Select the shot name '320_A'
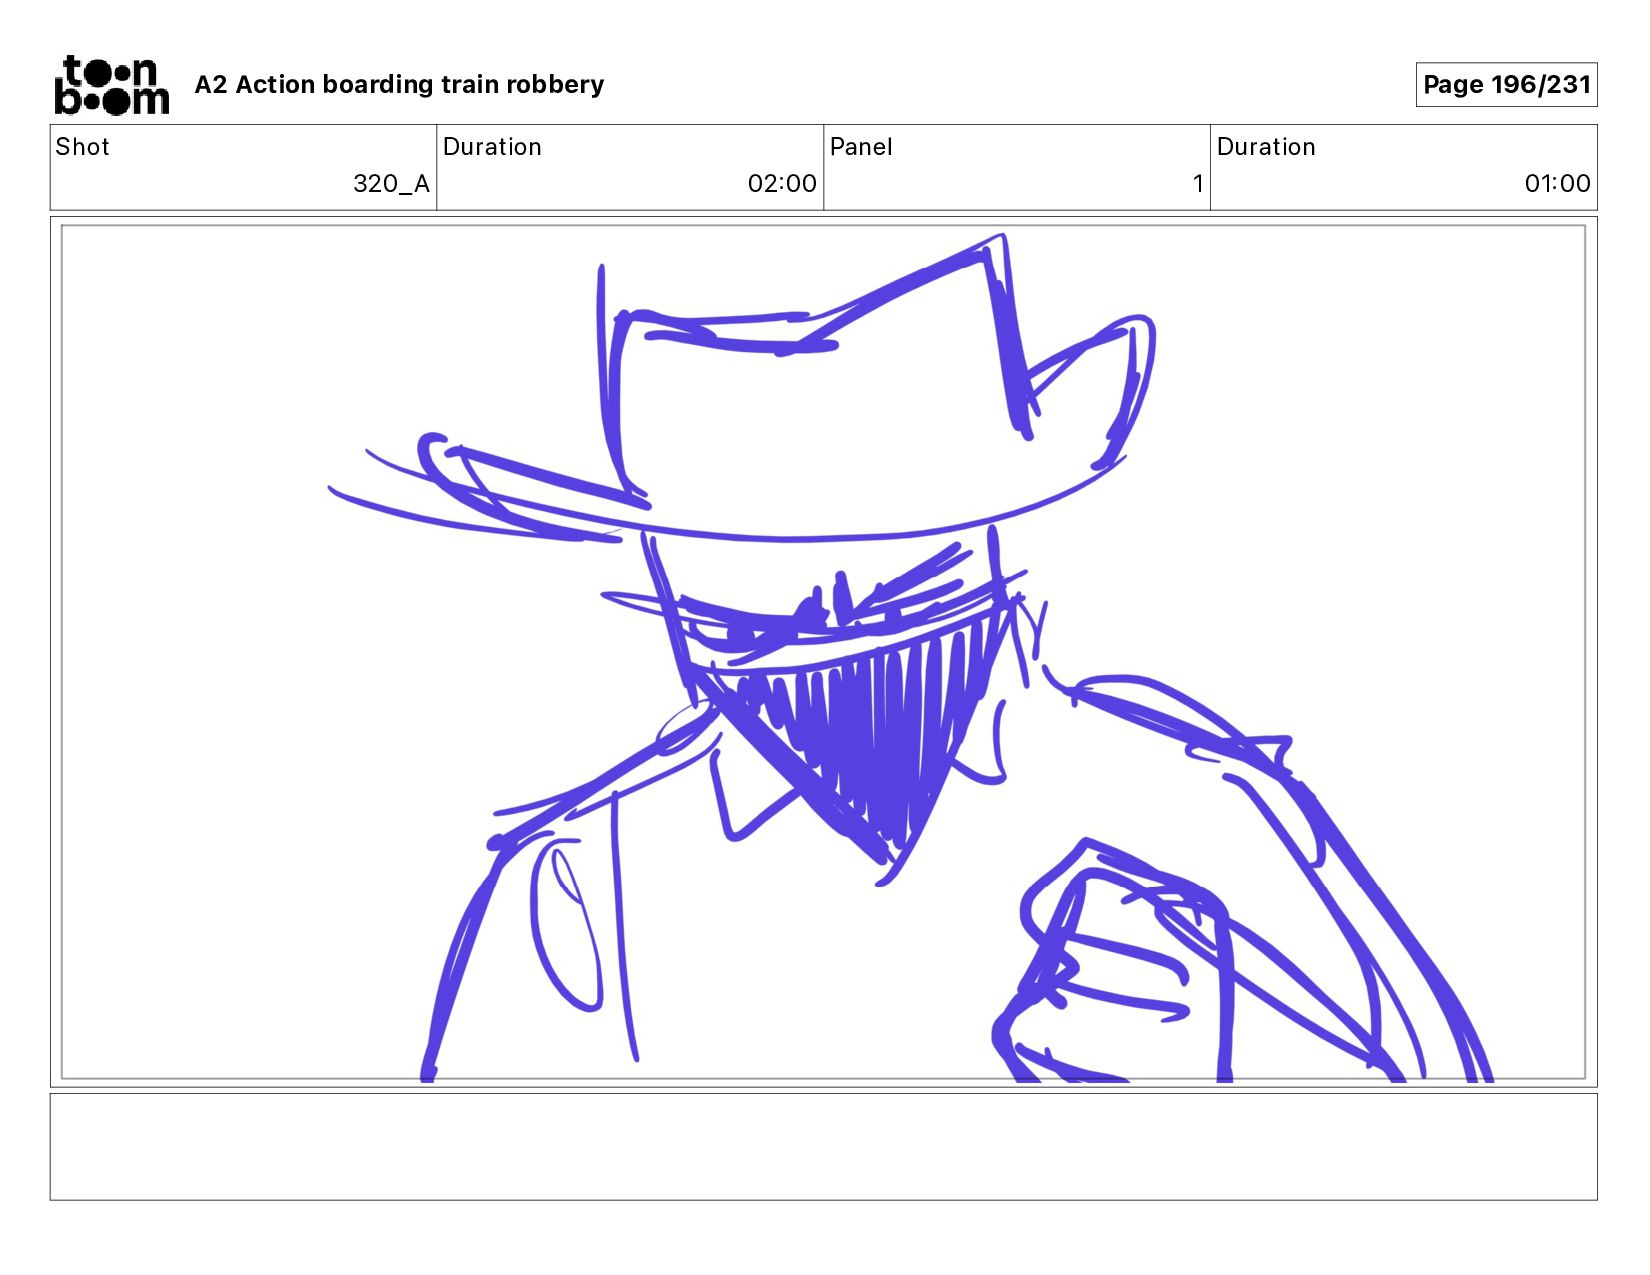1650x1275 pixels. (x=391, y=184)
